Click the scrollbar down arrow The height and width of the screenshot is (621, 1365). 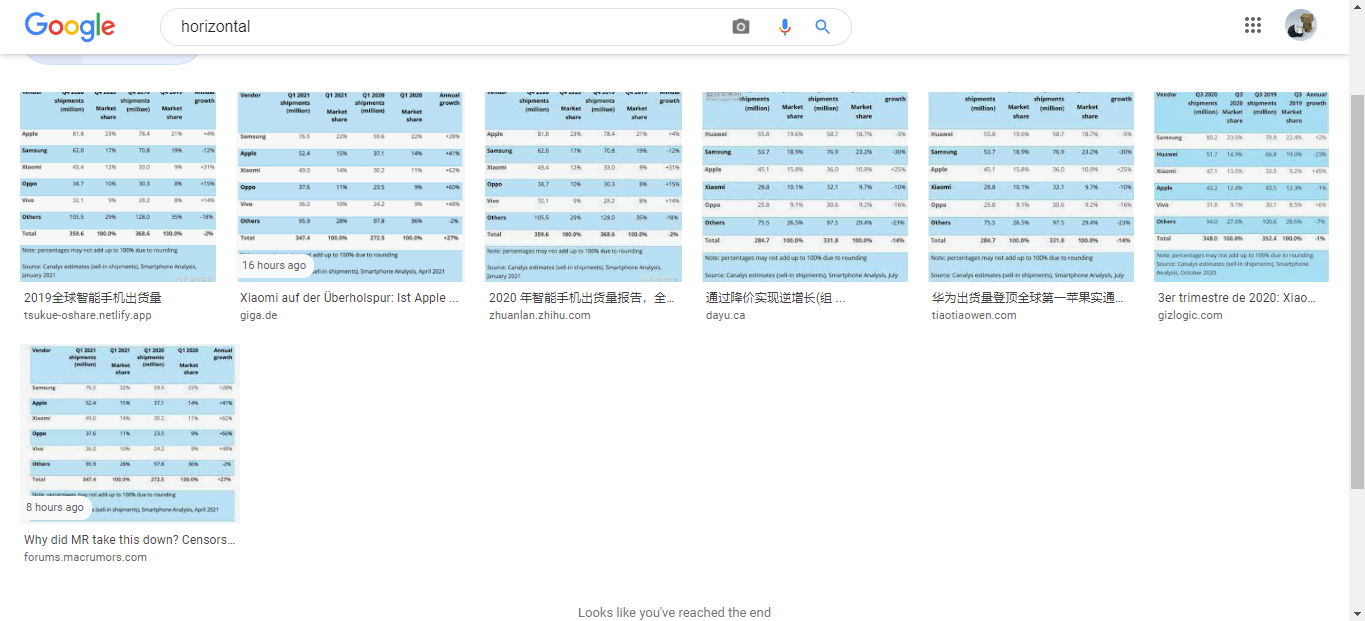(x=1357, y=612)
